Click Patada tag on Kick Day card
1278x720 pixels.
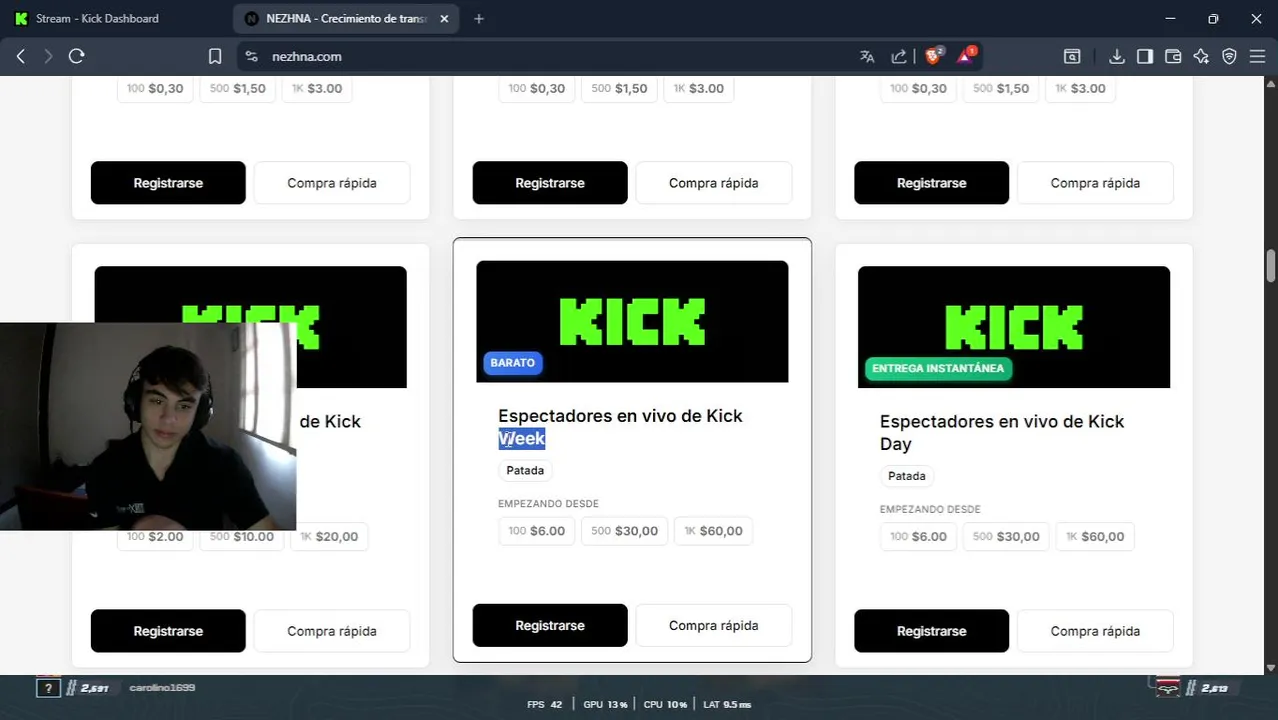click(907, 476)
